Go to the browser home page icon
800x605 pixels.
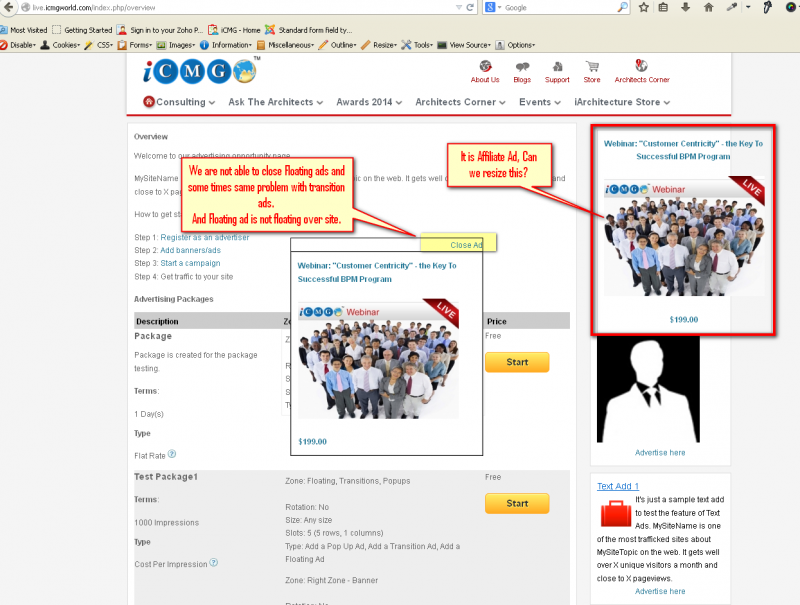coord(709,7)
